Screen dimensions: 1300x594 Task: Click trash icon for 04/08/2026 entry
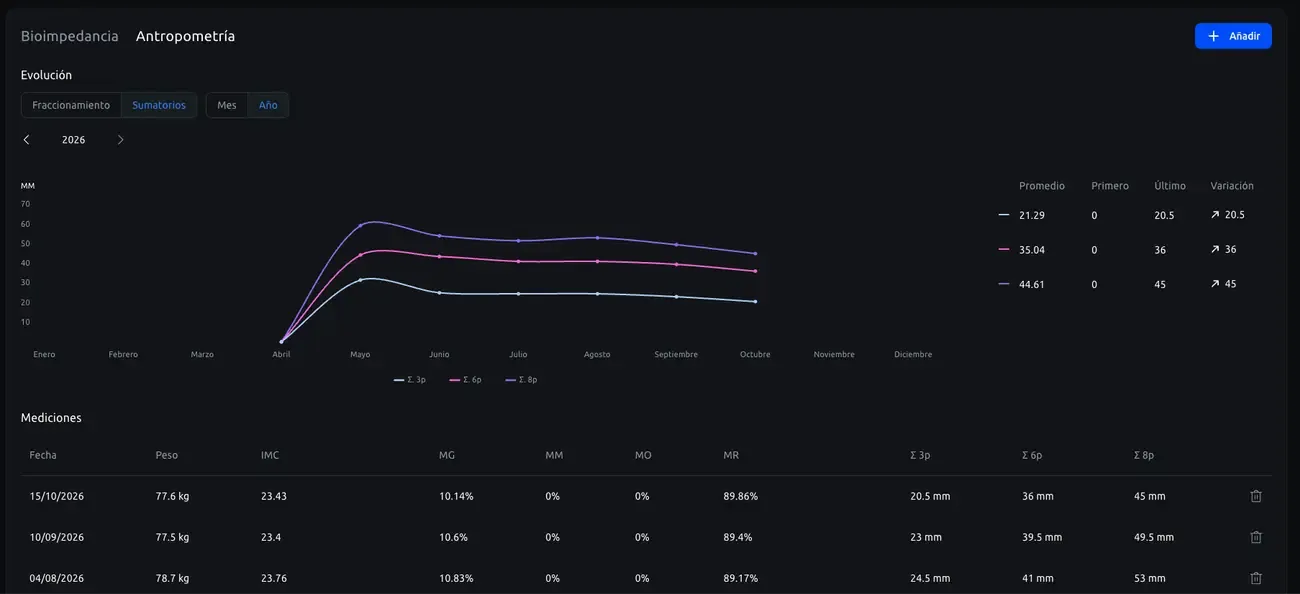pyautogui.click(x=1256, y=578)
